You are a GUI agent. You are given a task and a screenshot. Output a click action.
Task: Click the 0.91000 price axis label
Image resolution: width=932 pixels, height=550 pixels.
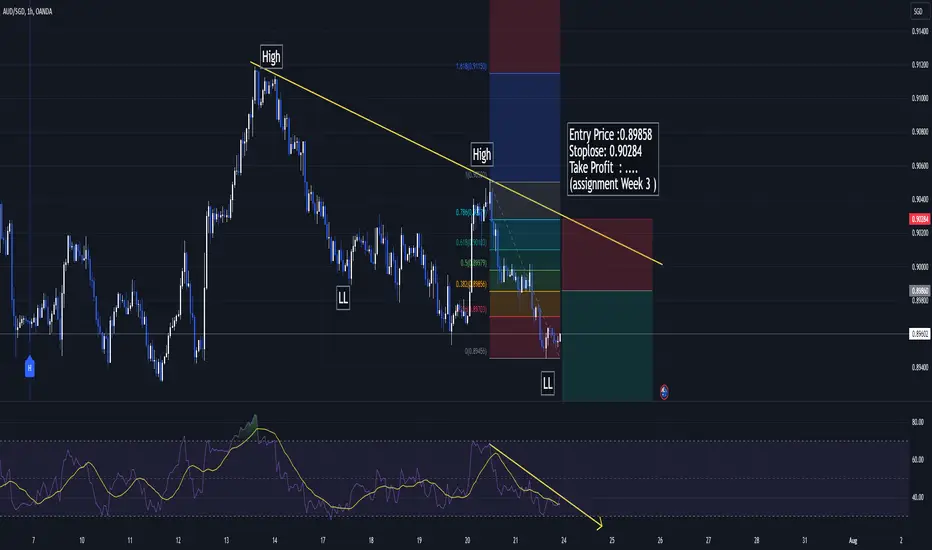[920, 98]
